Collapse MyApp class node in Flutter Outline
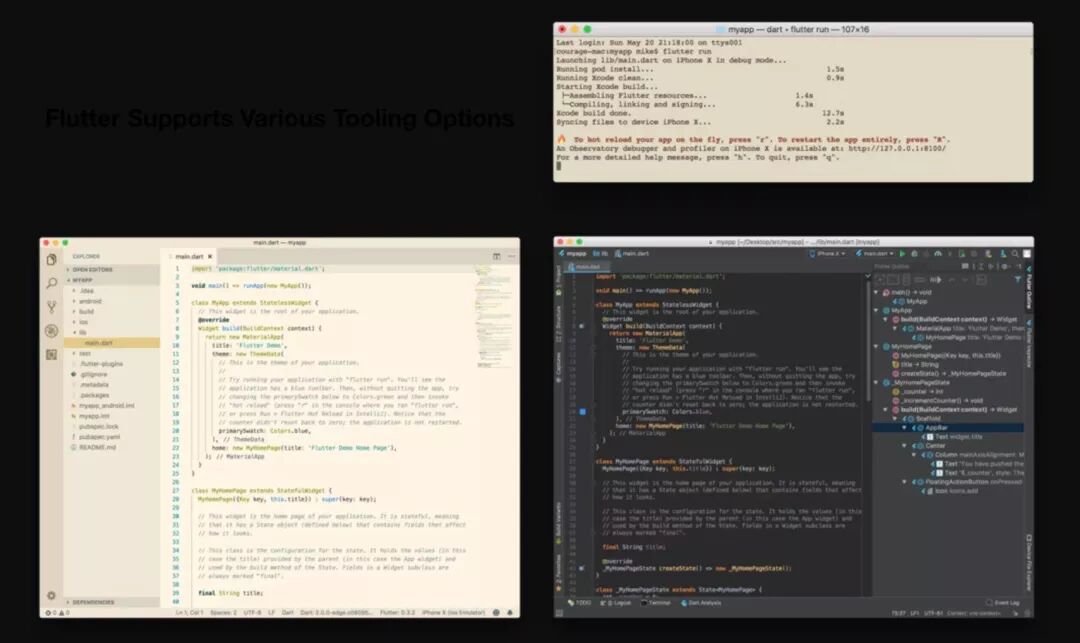1080x643 pixels. tap(876, 310)
